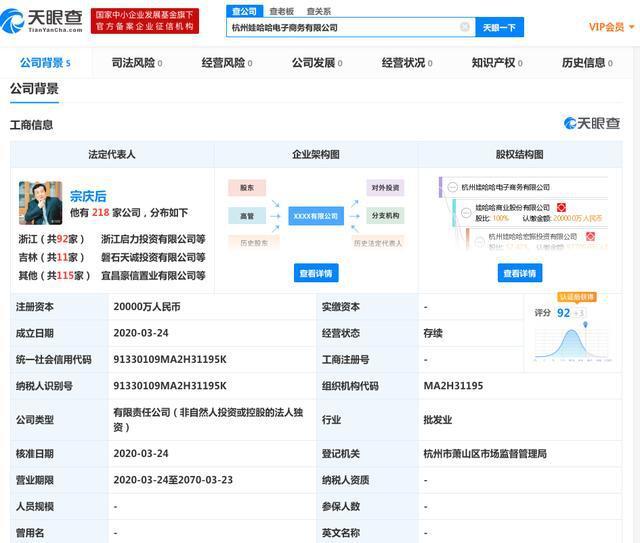Select the 查公司 search tab
The width and height of the screenshot is (640, 543).
(x=244, y=11)
